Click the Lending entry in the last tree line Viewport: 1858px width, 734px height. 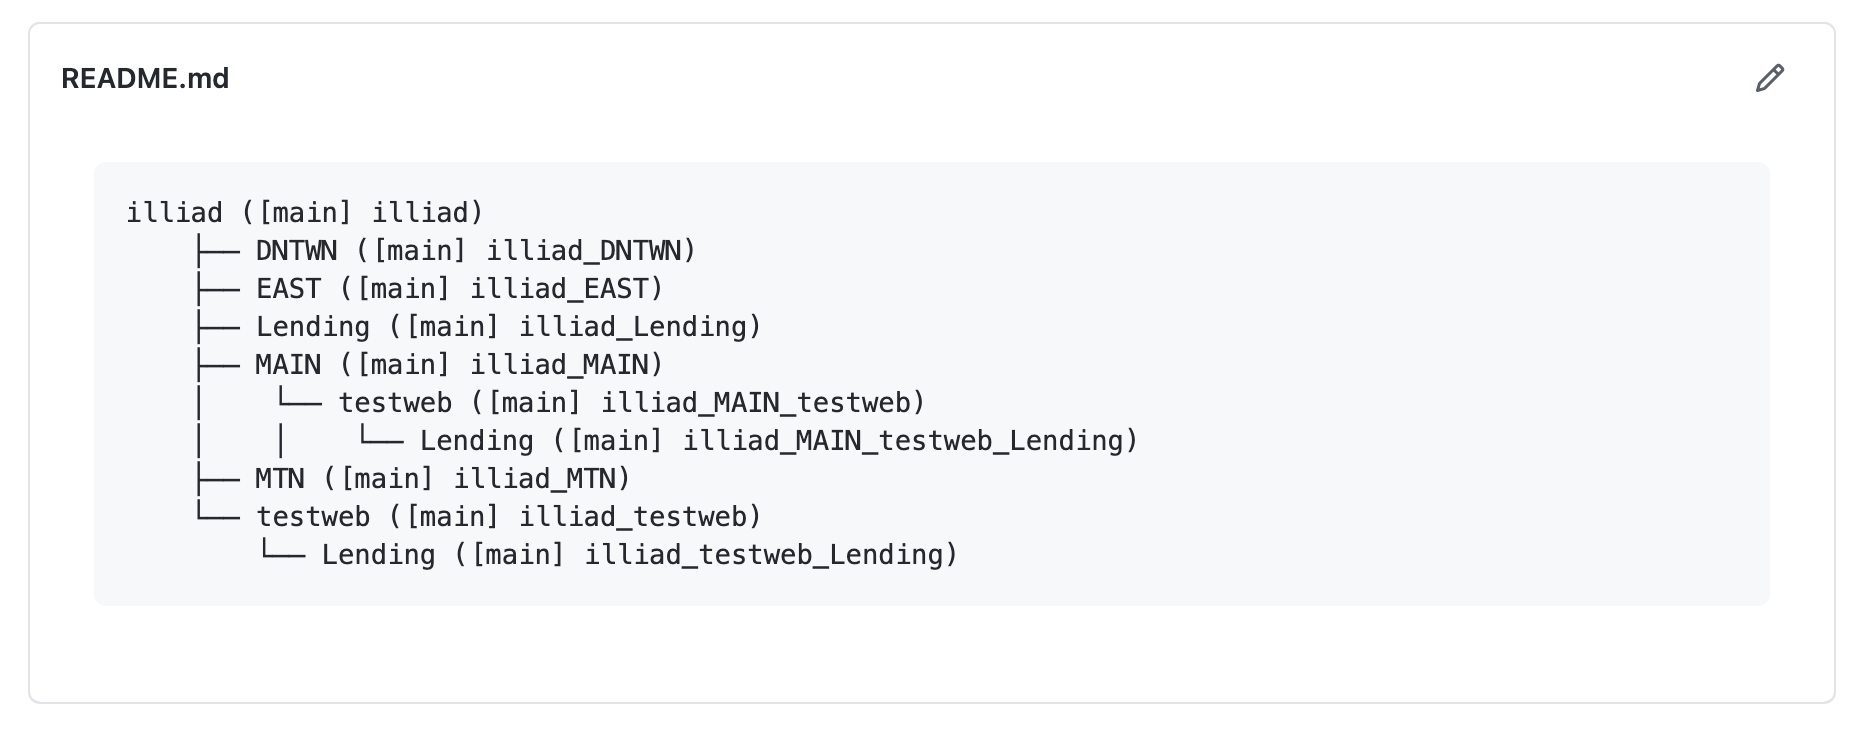pos(378,555)
